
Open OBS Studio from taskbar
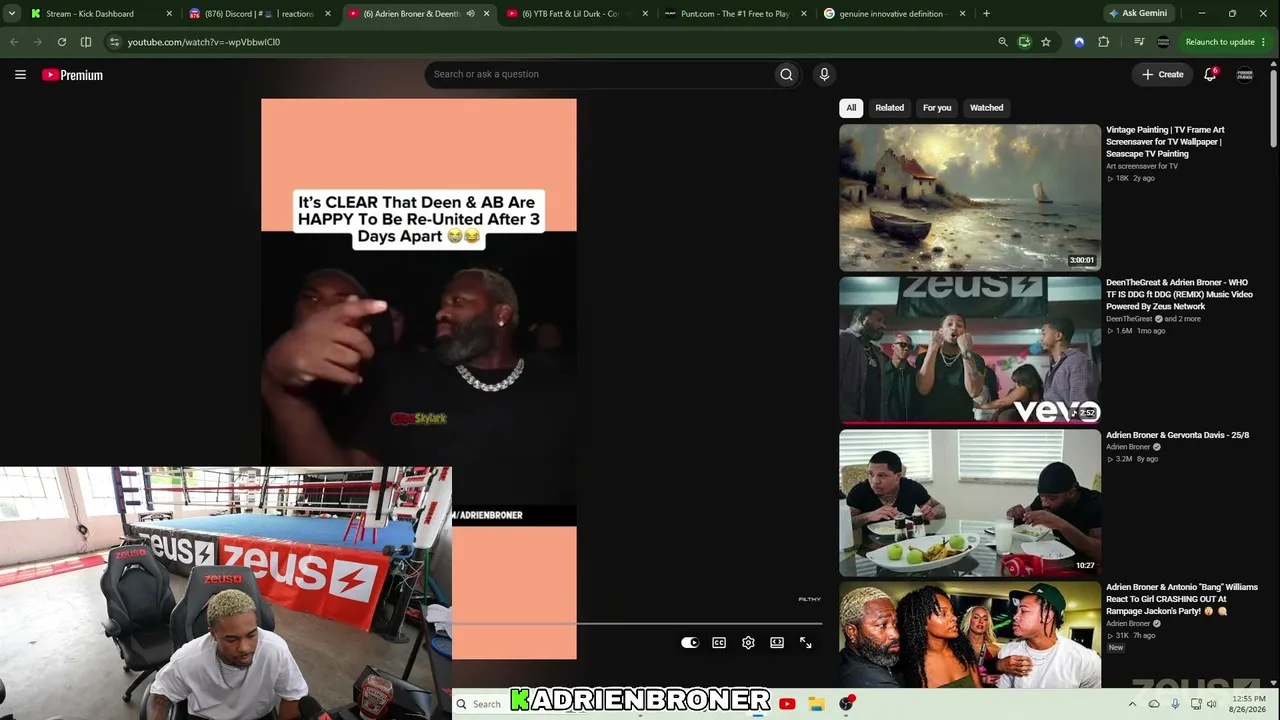click(846, 704)
